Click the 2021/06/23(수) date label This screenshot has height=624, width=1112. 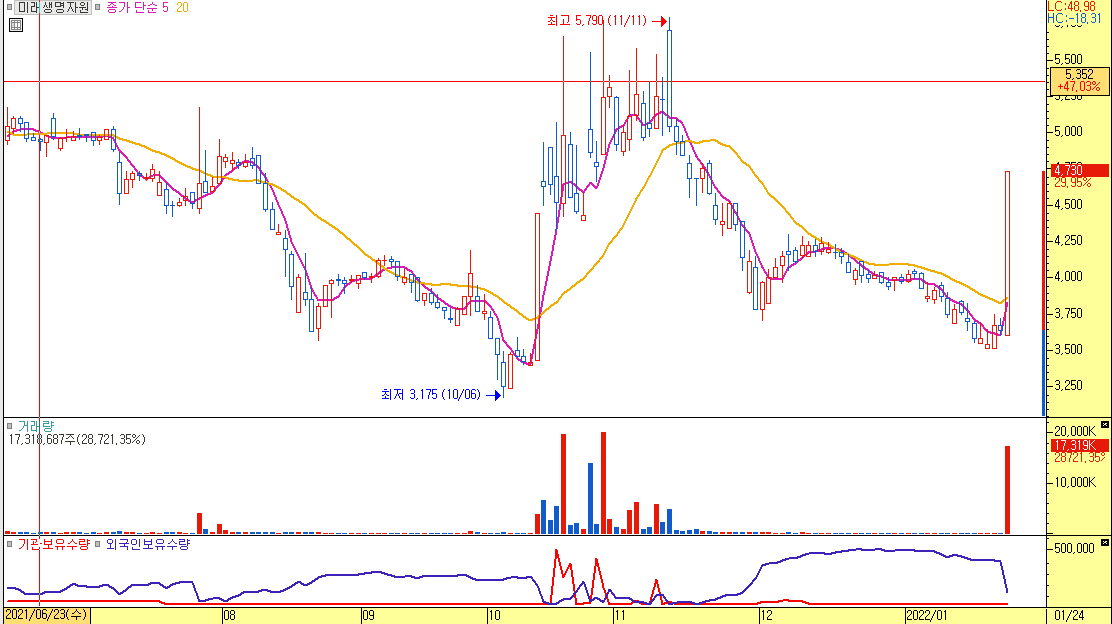point(47,615)
